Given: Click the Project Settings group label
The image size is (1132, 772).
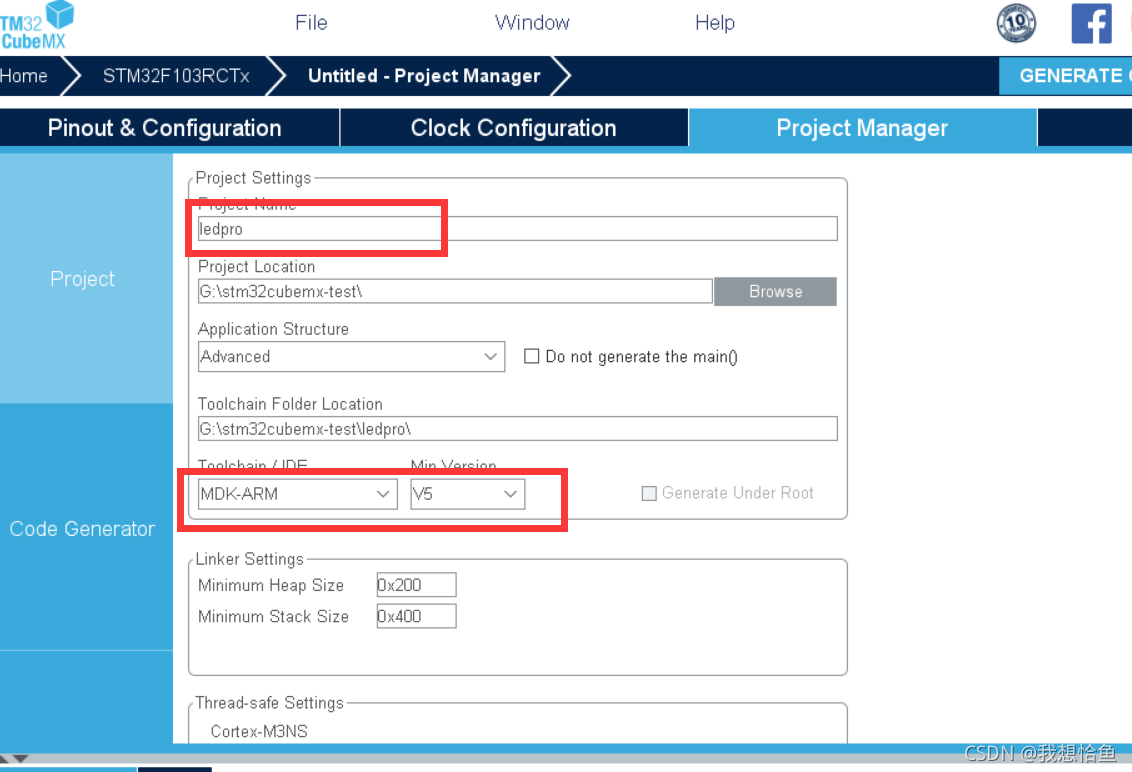Looking at the screenshot, I should (x=253, y=178).
